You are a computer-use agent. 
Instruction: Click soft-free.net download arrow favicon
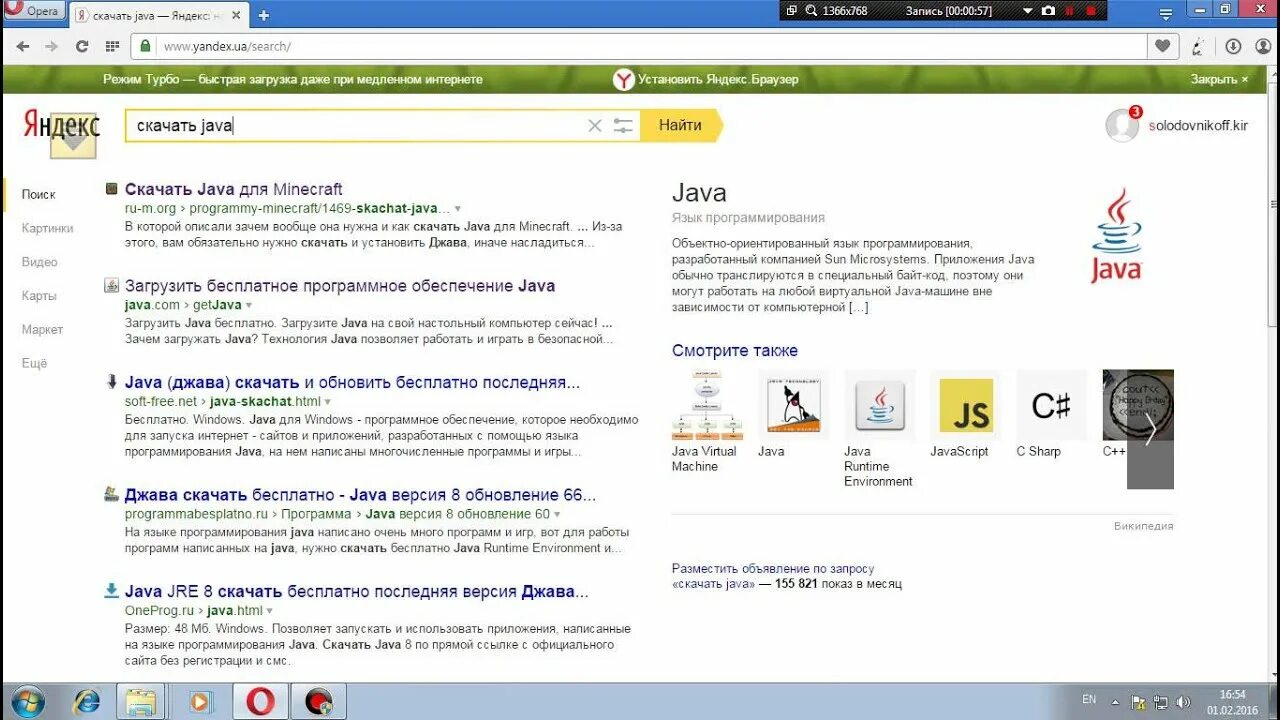pos(111,381)
